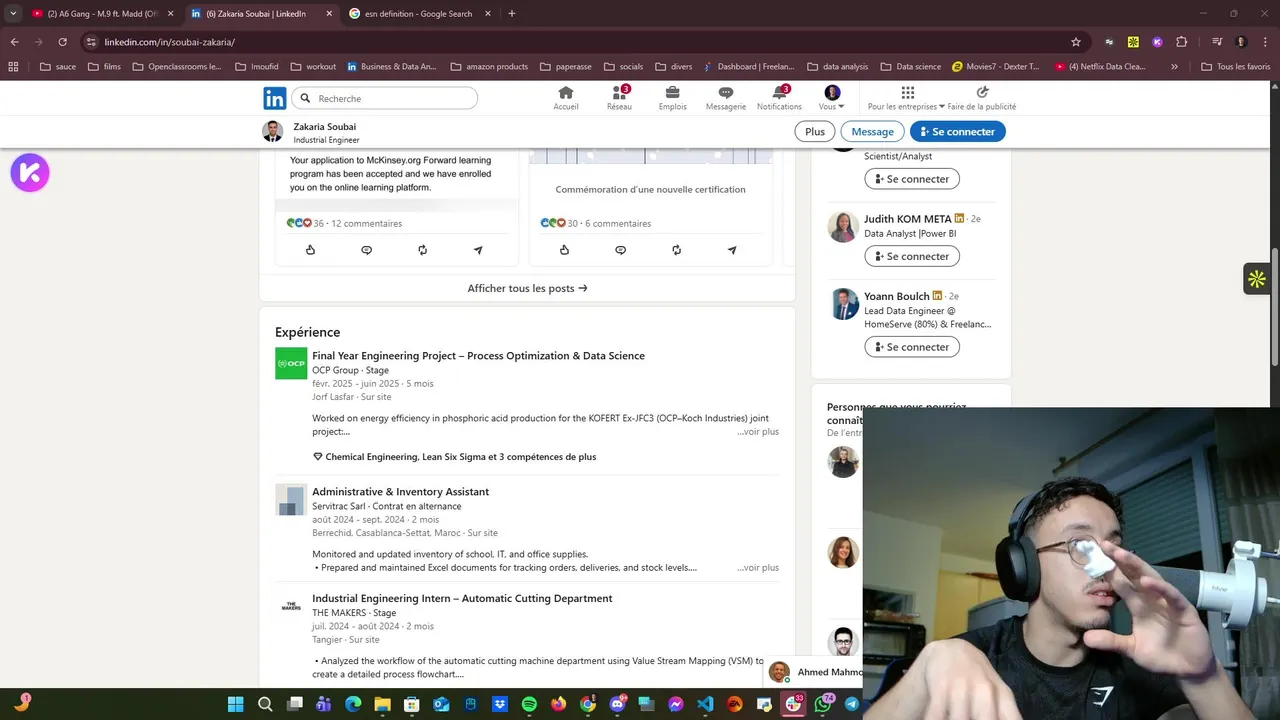Expand Pour les entreprises menu
The width and height of the screenshot is (1280, 720).
pyautogui.click(x=906, y=98)
